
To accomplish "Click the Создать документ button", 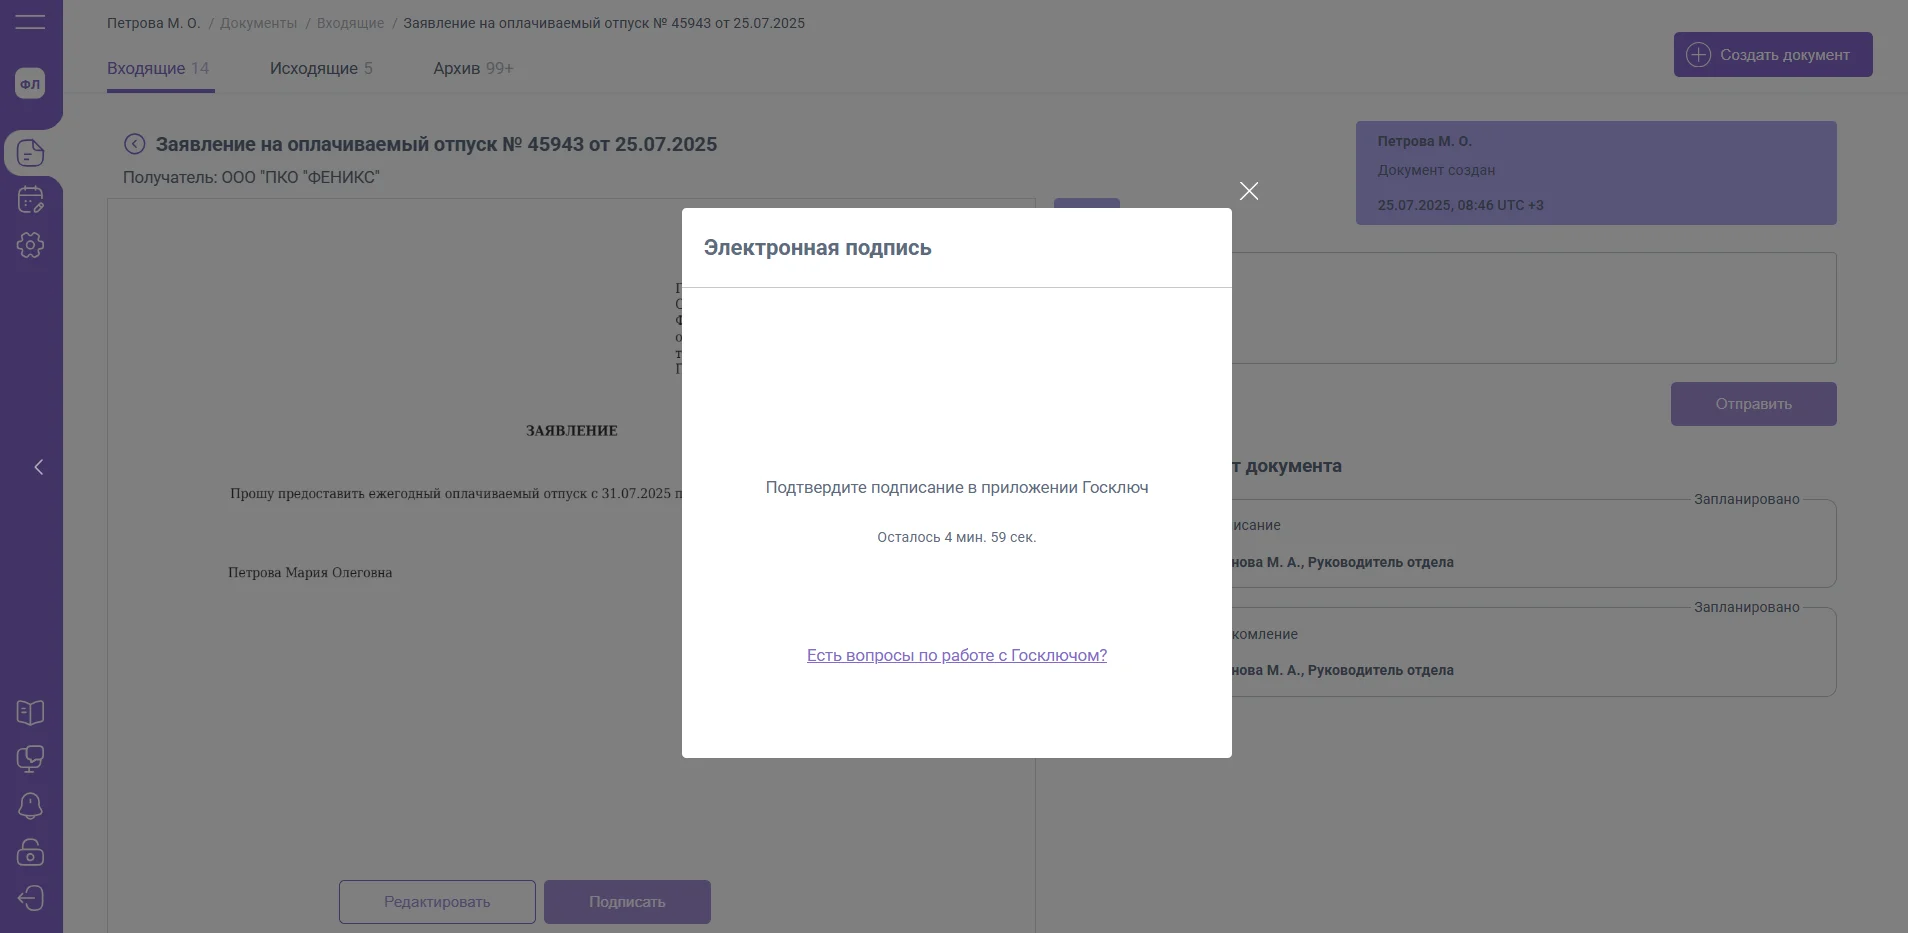I will (1772, 55).
